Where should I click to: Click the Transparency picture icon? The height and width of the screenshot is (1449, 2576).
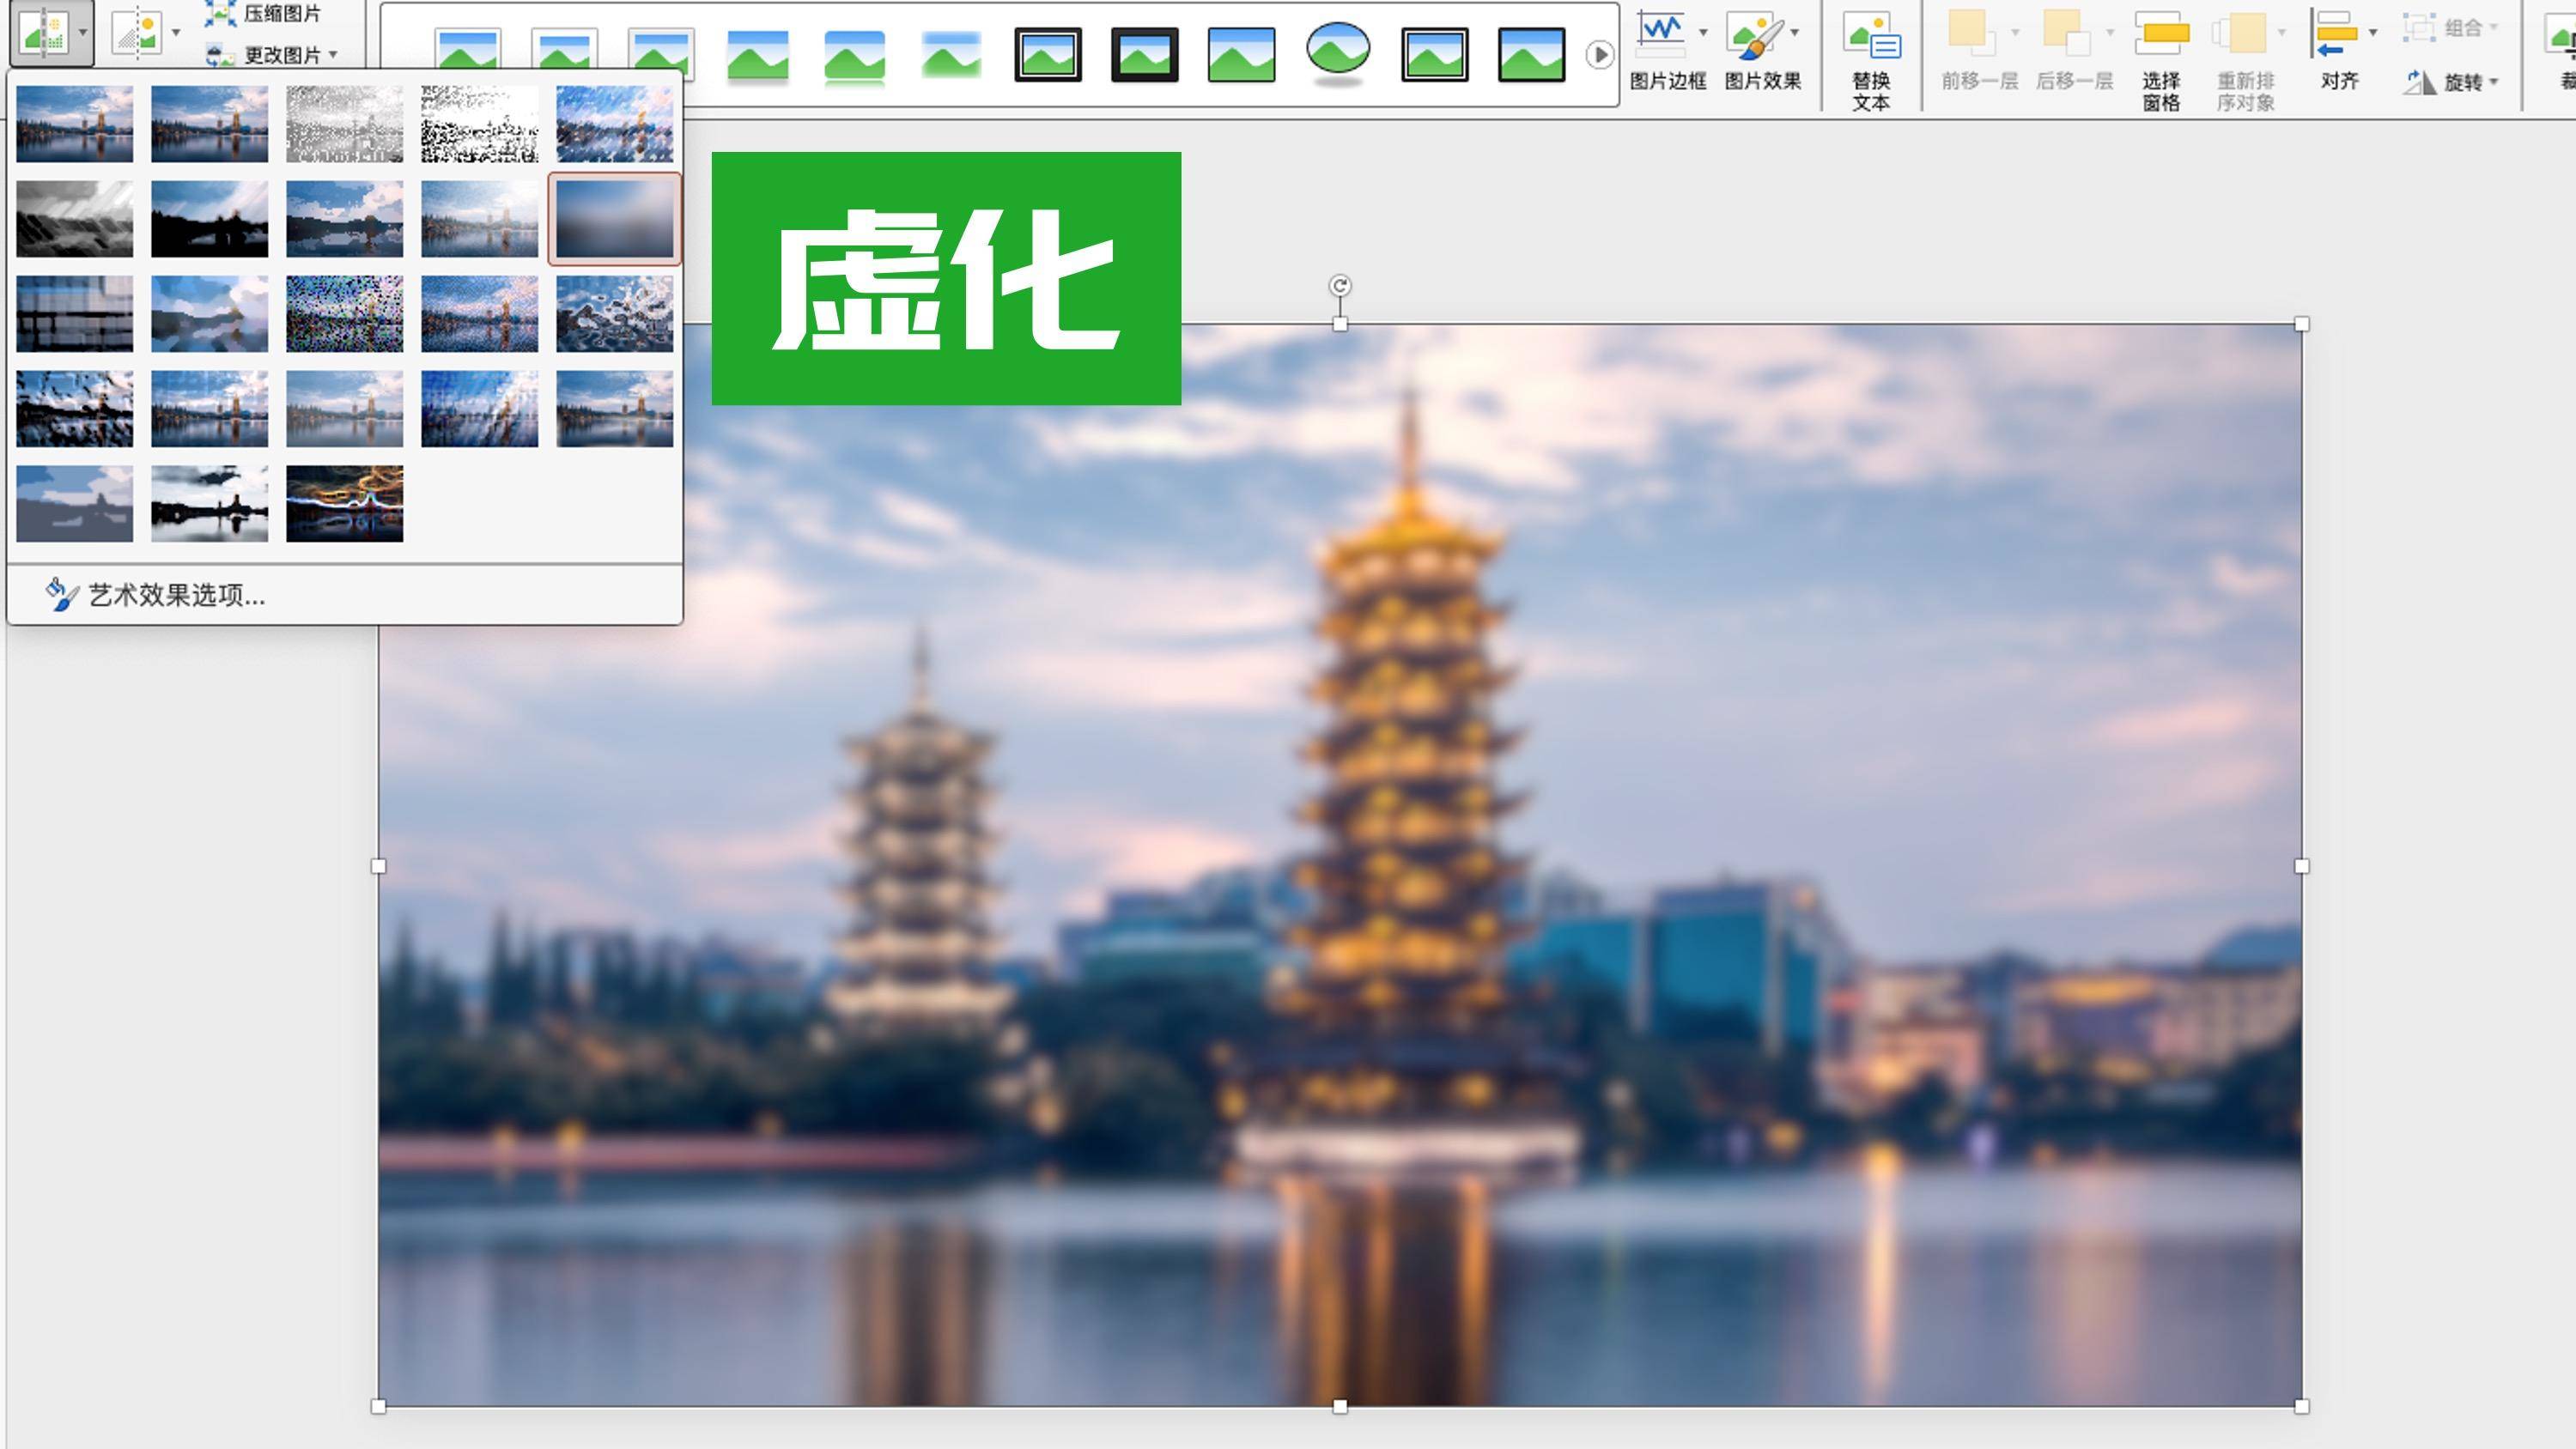click(x=139, y=33)
